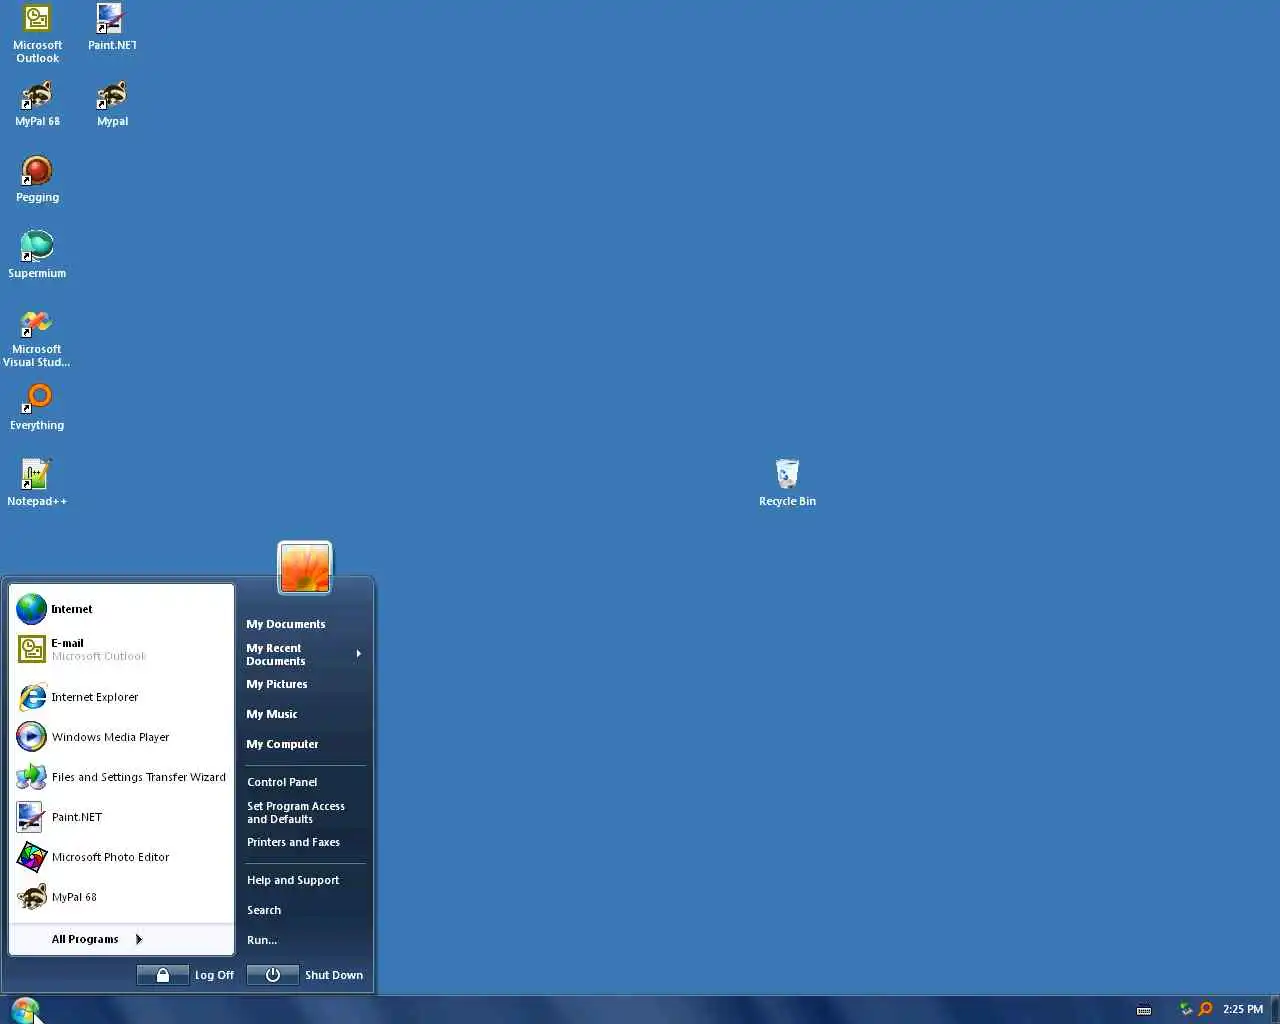
Task: Launch Internet from the Start menu
Action: click(x=122, y=609)
